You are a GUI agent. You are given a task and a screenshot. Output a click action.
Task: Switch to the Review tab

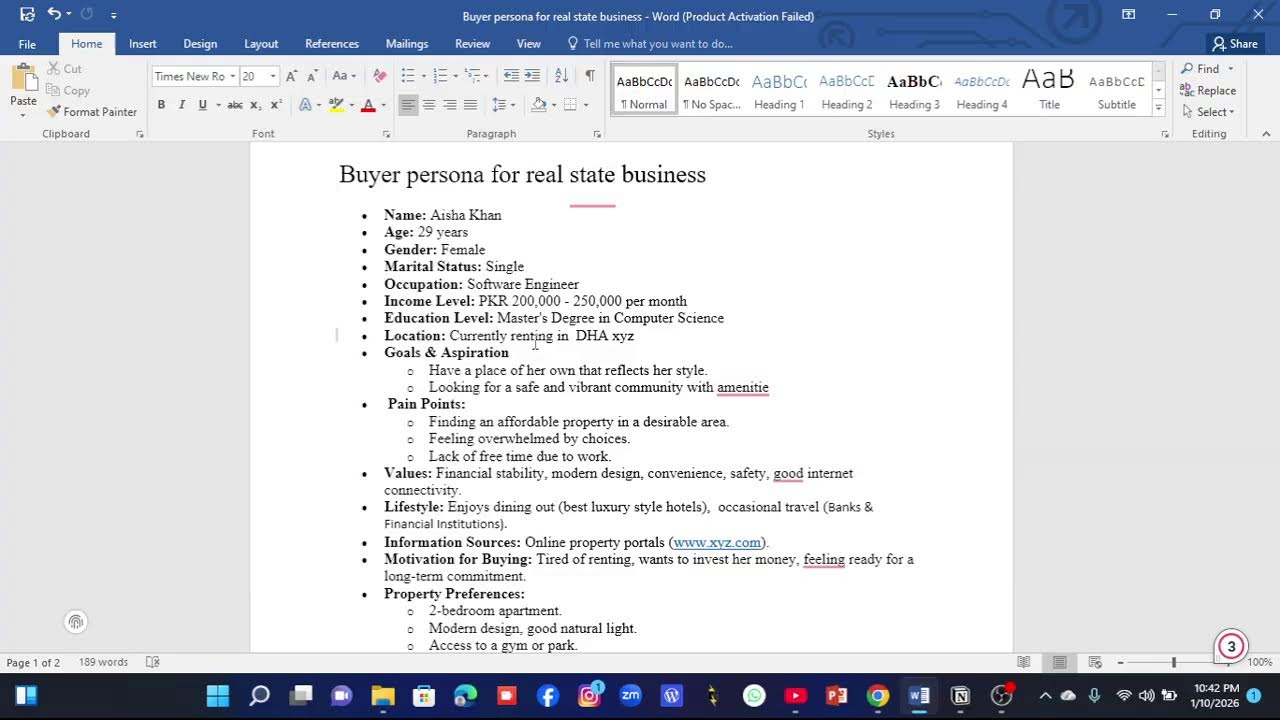pyautogui.click(x=472, y=44)
